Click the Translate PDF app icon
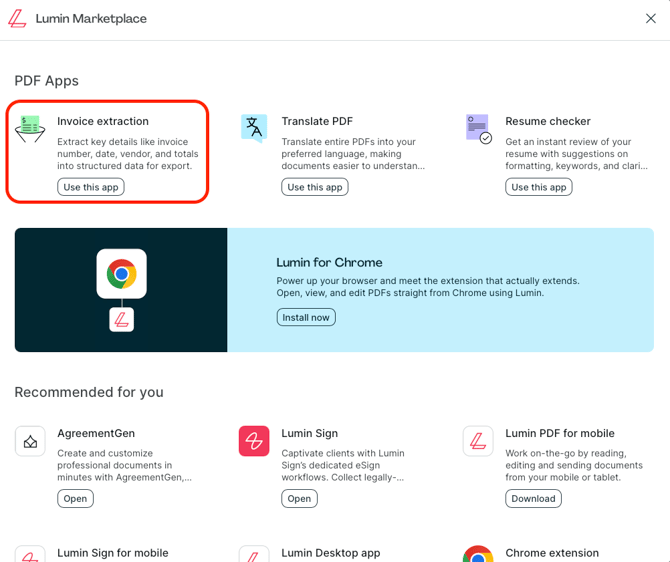 [x=254, y=128]
